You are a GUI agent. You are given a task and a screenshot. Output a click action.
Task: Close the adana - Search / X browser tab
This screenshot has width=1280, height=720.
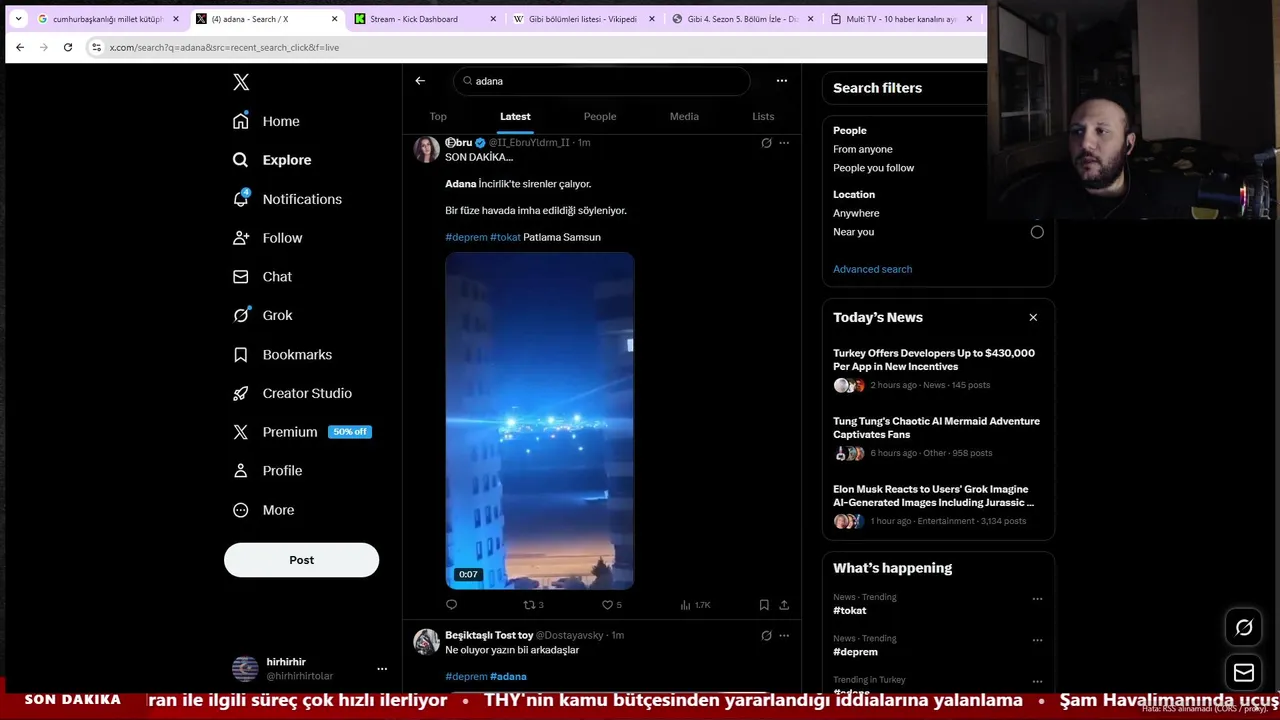[334, 19]
